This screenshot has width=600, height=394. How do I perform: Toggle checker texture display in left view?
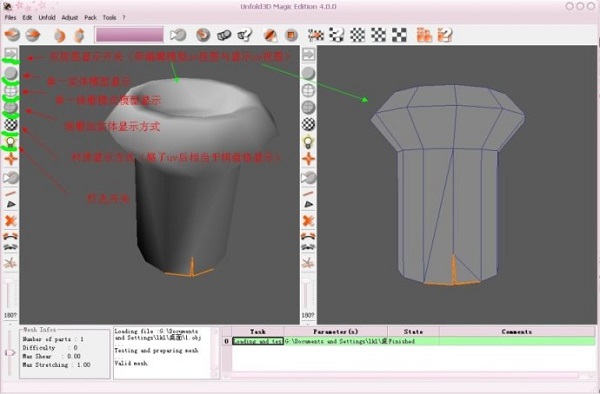pyautogui.click(x=11, y=124)
